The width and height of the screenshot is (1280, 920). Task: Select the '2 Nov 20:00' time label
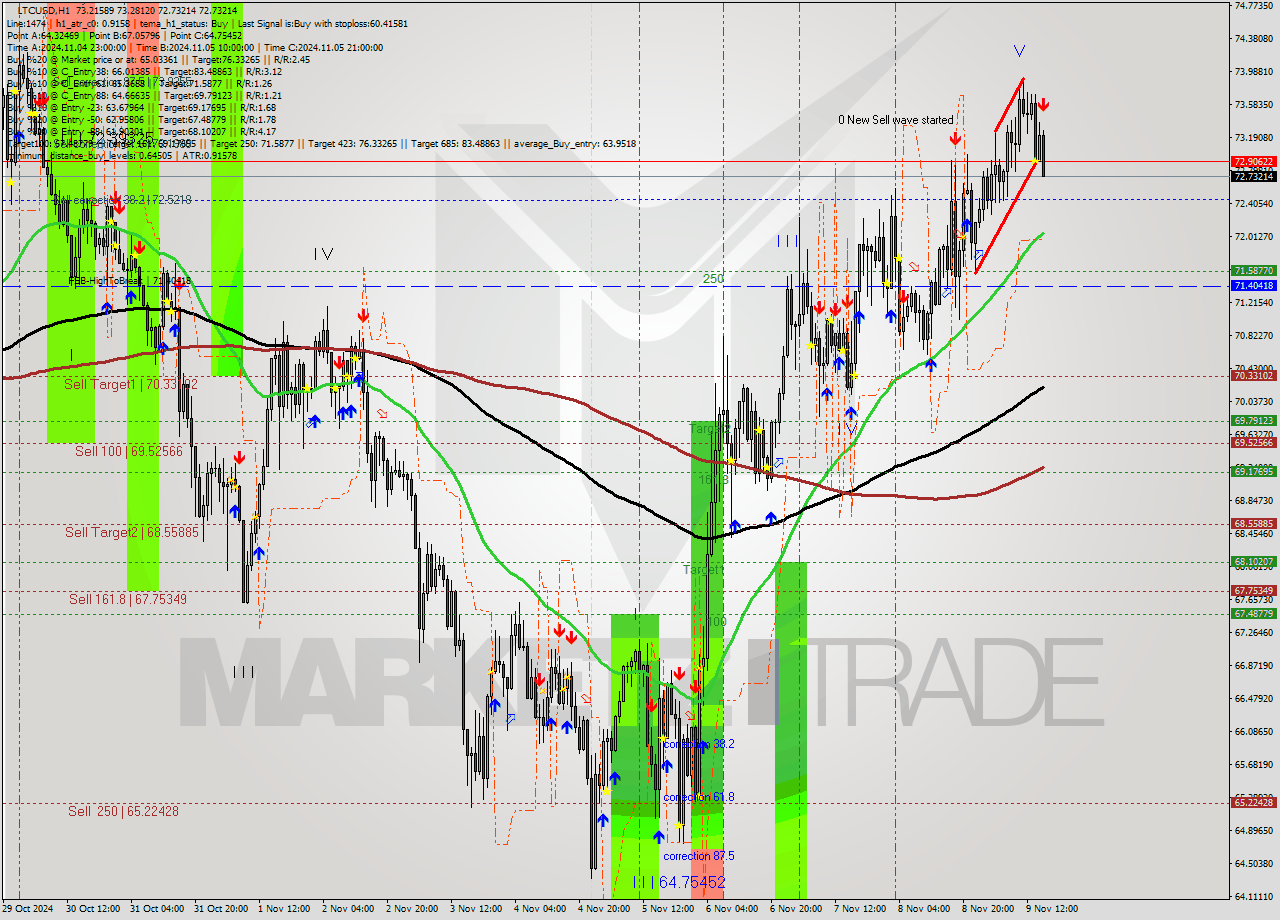(x=412, y=910)
